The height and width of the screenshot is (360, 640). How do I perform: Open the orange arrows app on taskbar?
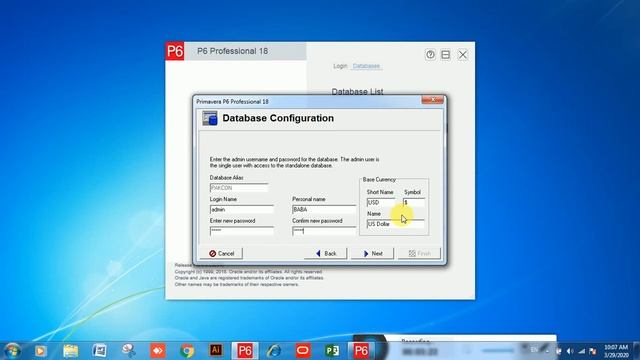(158, 351)
